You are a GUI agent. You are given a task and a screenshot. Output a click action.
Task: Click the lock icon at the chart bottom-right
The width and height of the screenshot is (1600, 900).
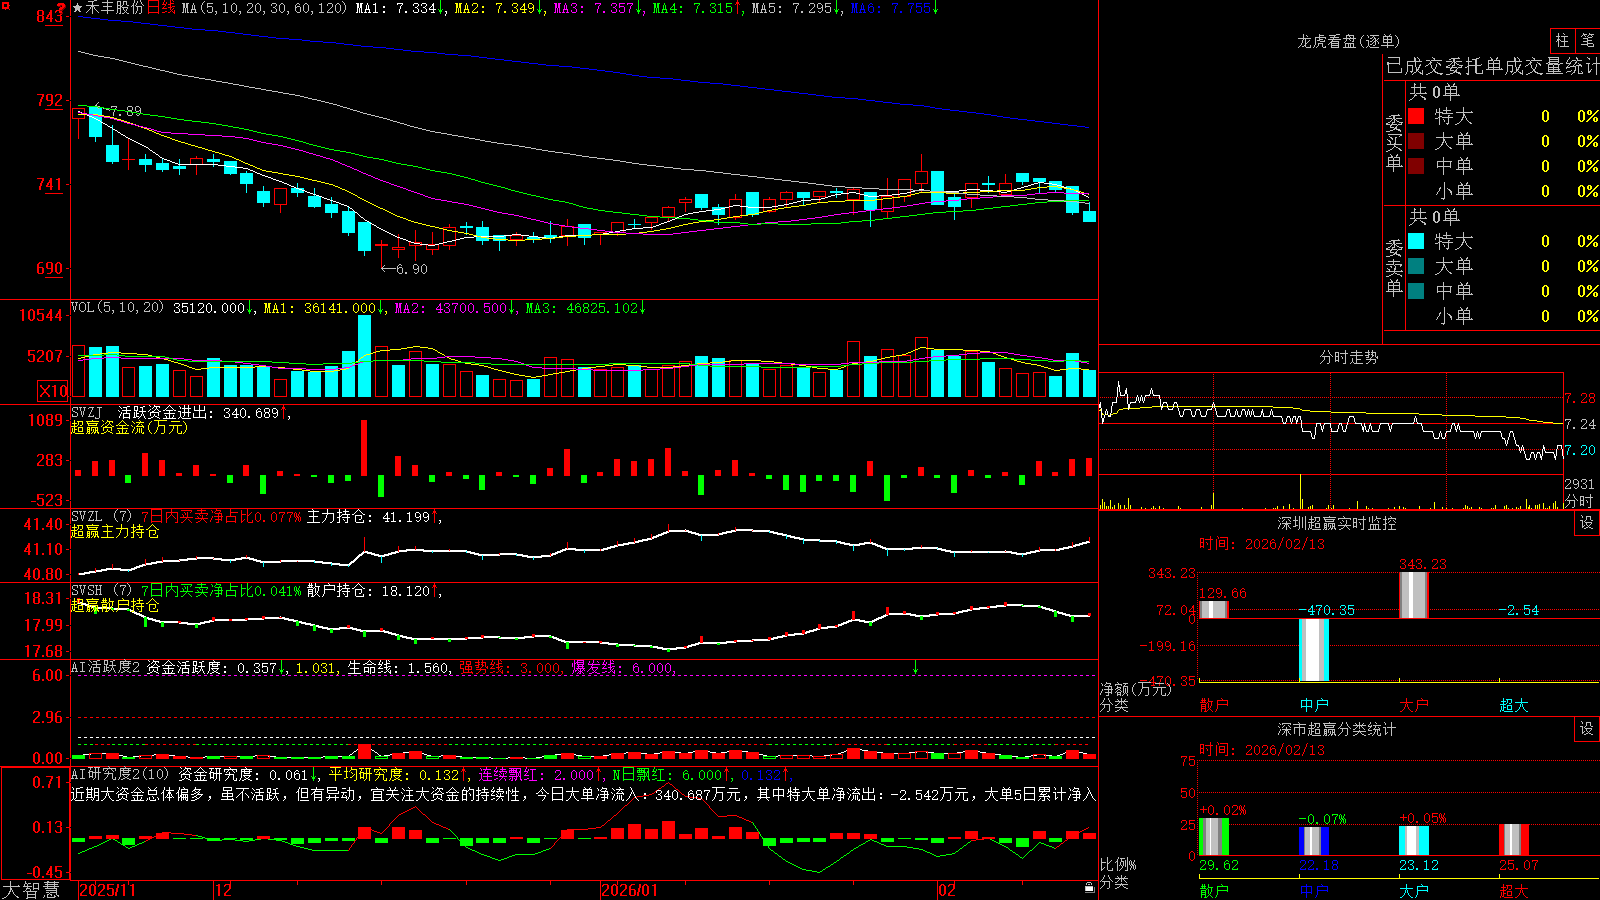pyautogui.click(x=1089, y=888)
